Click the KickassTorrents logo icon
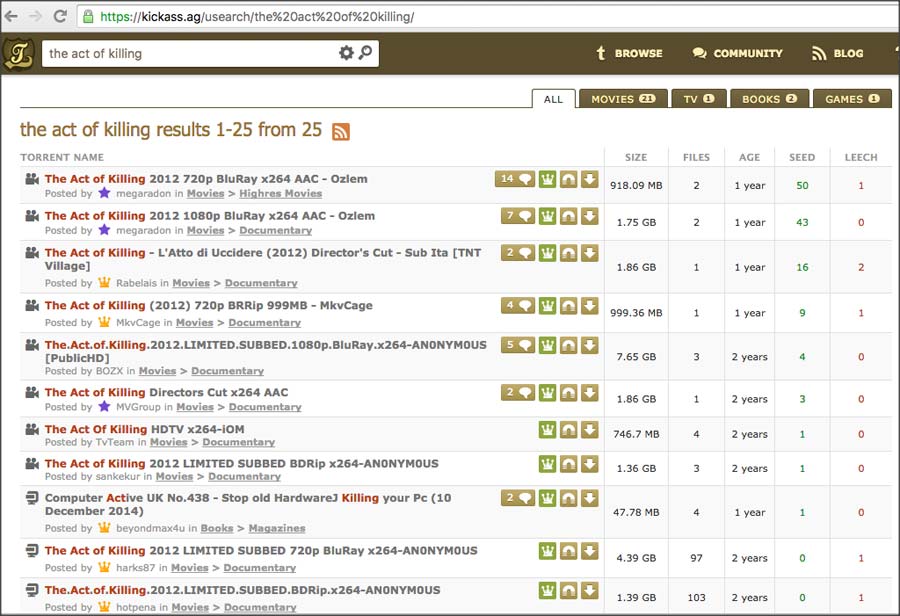Viewport: 900px width, 616px height. point(19,53)
